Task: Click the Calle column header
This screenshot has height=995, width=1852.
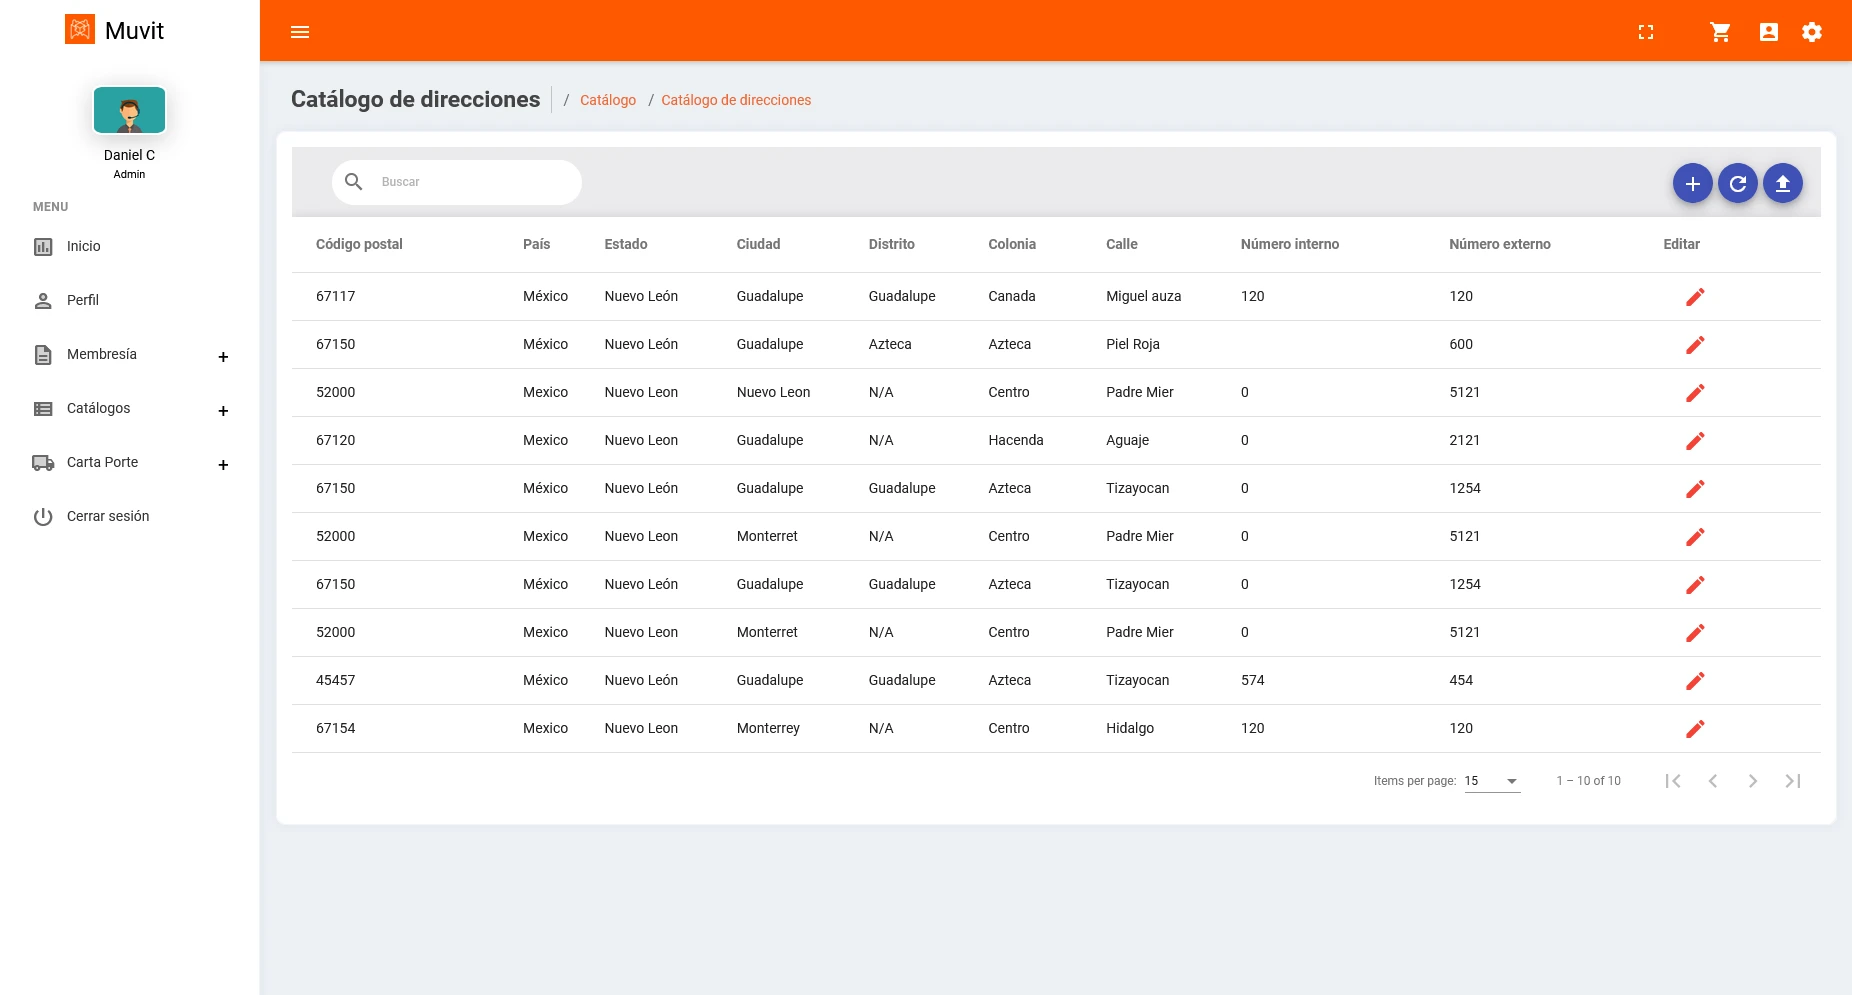Action: 1122,244
